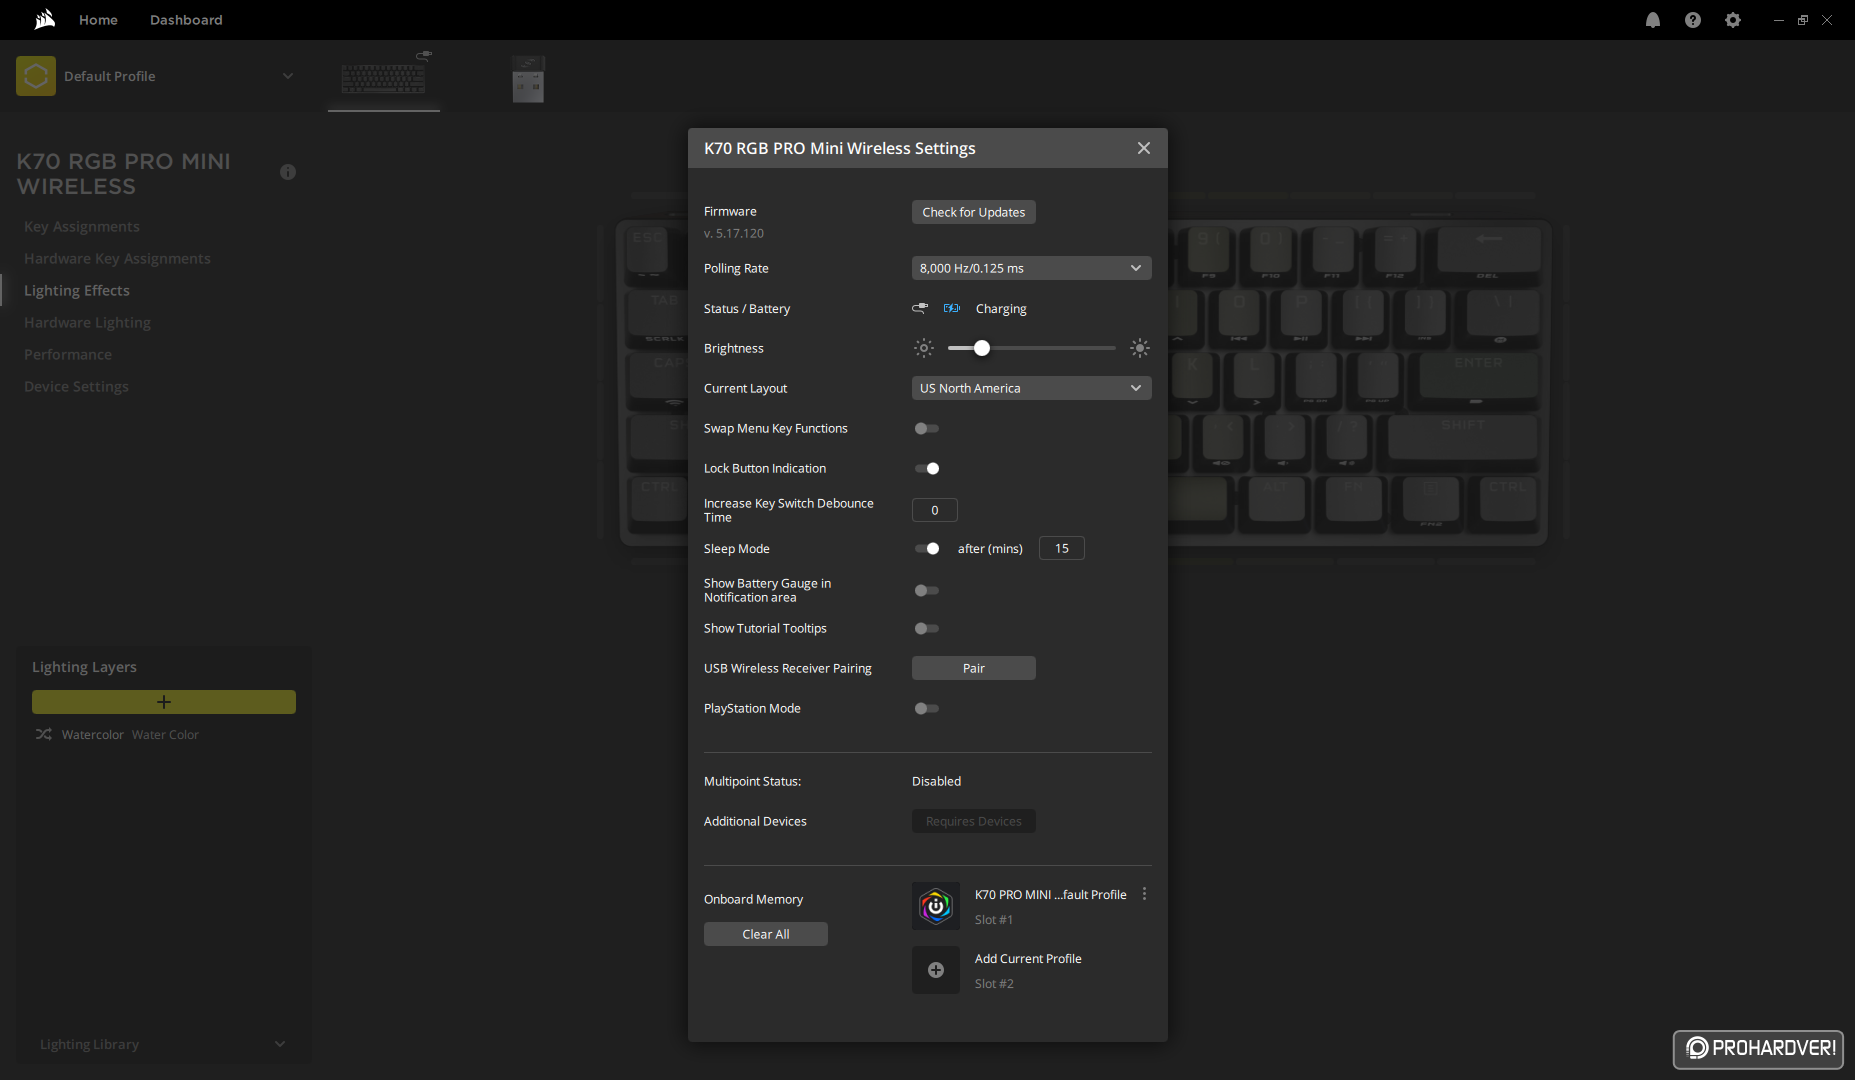Screen dimensions: 1855x1080
Task: Open the help question mark icon
Action: 1693,20
